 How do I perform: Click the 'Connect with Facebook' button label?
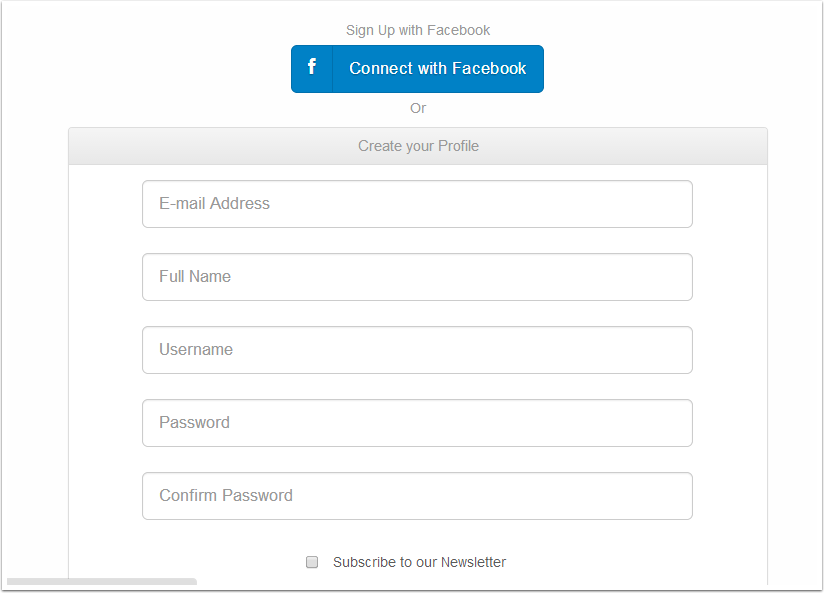click(437, 69)
